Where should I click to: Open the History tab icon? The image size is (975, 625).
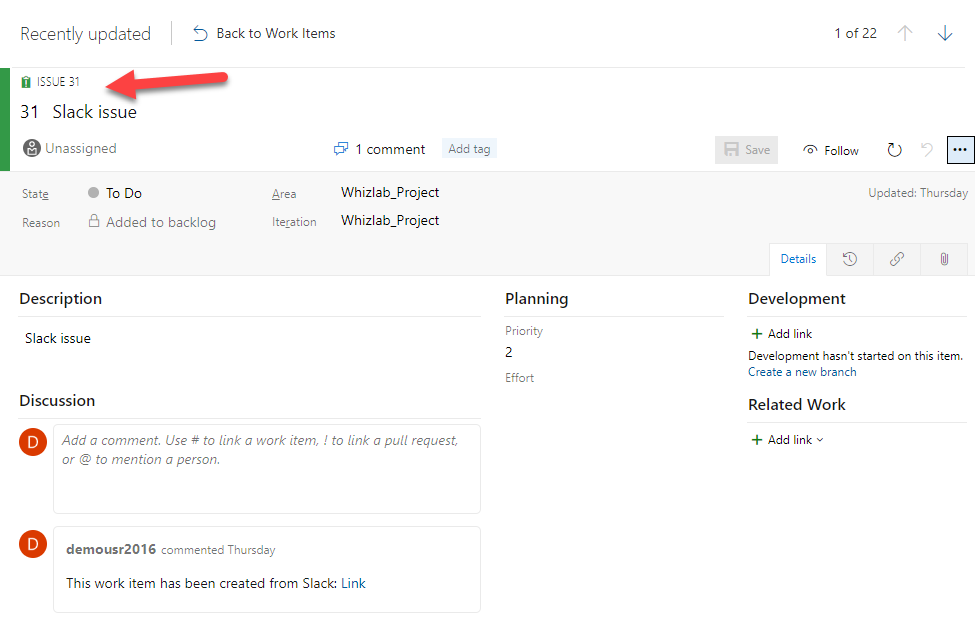pos(850,259)
